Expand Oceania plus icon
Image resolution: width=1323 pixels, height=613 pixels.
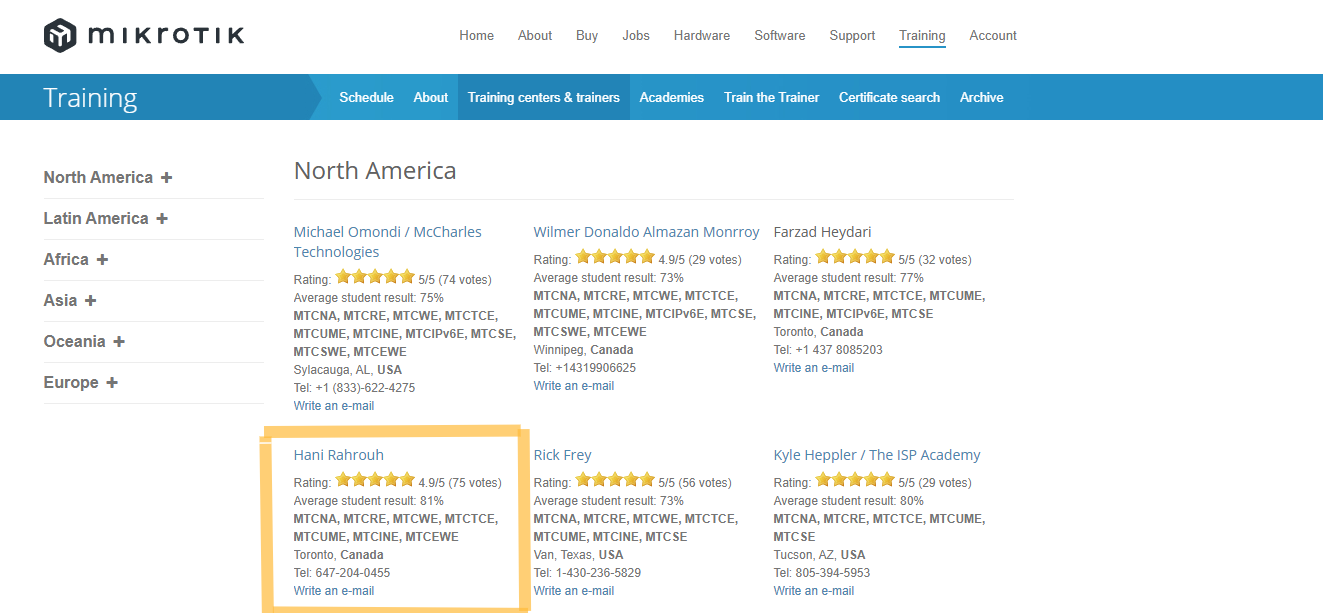click(x=119, y=342)
